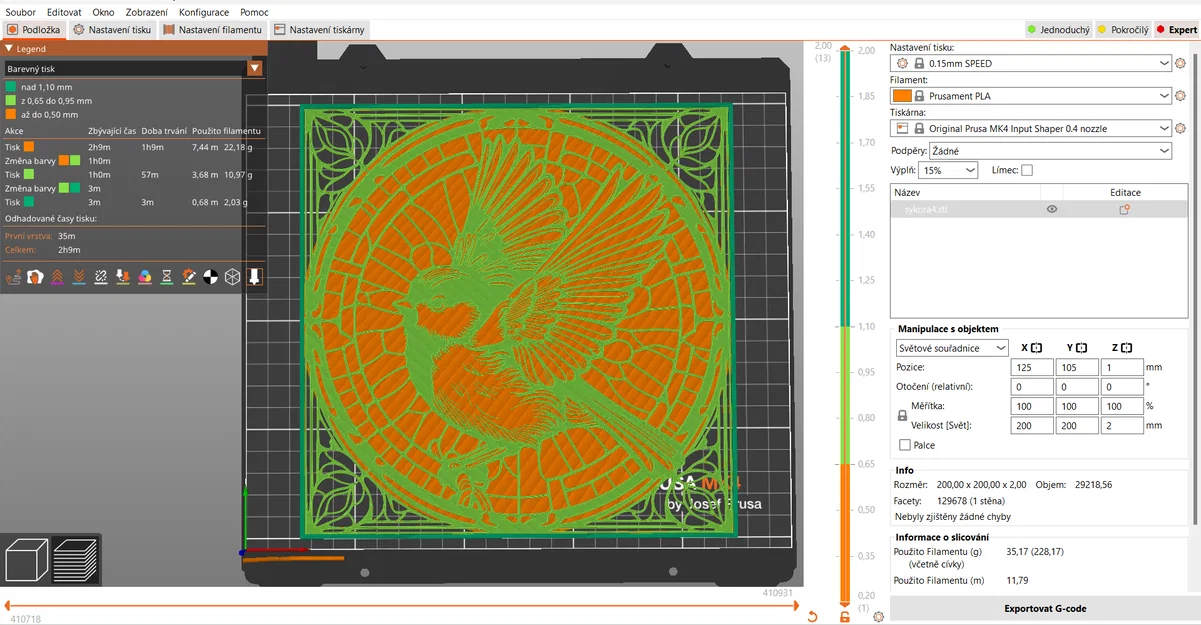Toggle tool marker down-arrow icon
The height and width of the screenshot is (625, 1201).
pyautogui.click(x=255, y=276)
